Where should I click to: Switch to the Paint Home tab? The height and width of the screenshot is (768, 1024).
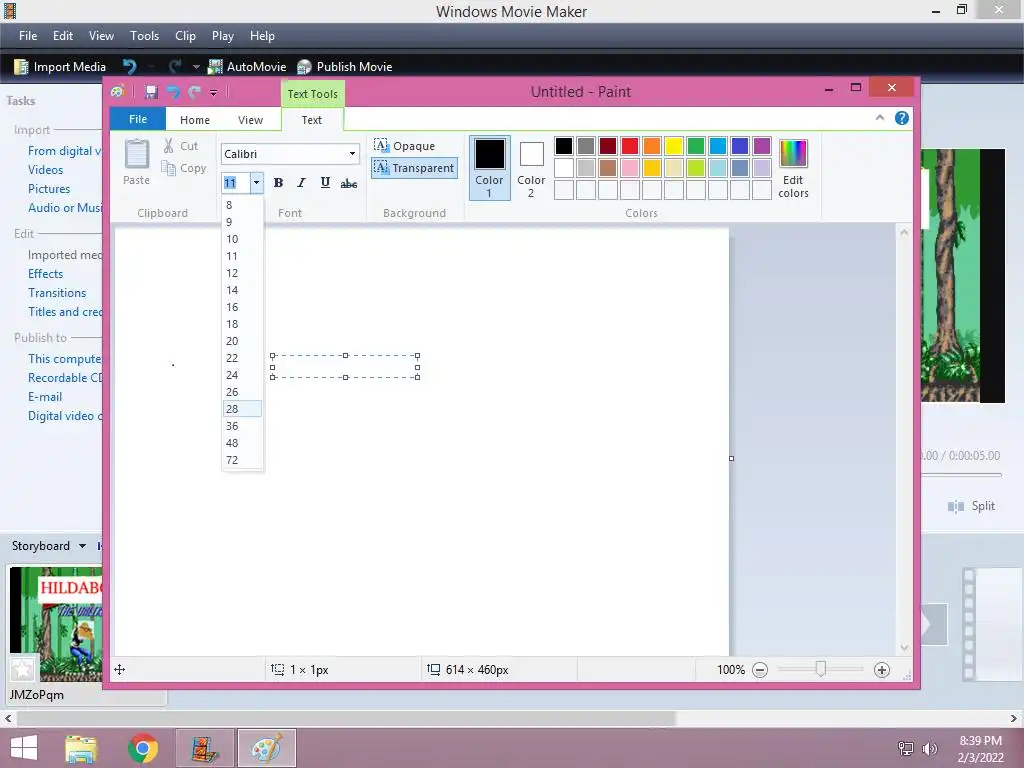point(195,120)
